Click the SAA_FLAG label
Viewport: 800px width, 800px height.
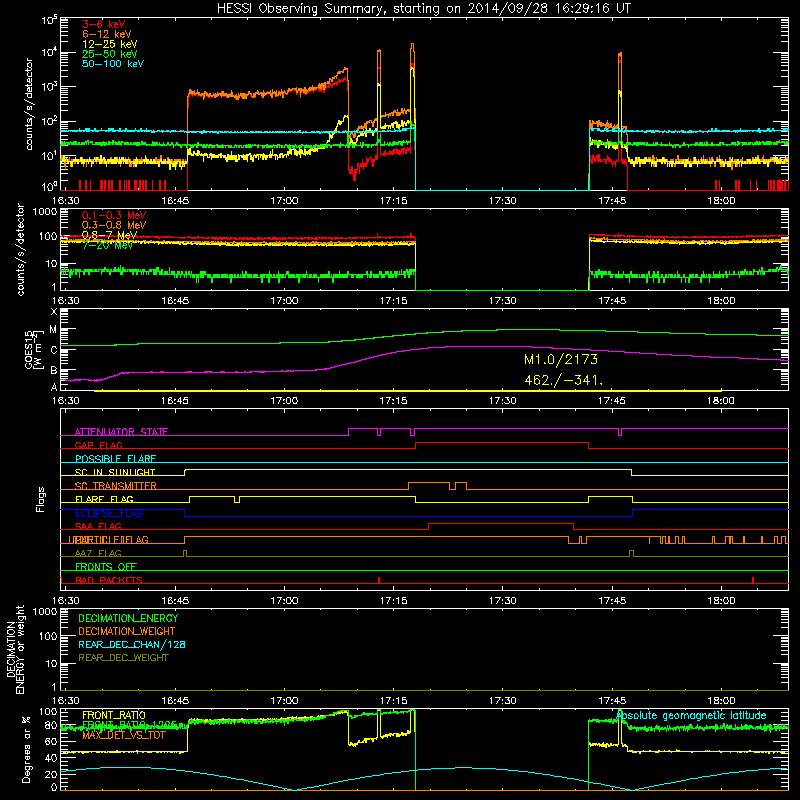click(98, 526)
